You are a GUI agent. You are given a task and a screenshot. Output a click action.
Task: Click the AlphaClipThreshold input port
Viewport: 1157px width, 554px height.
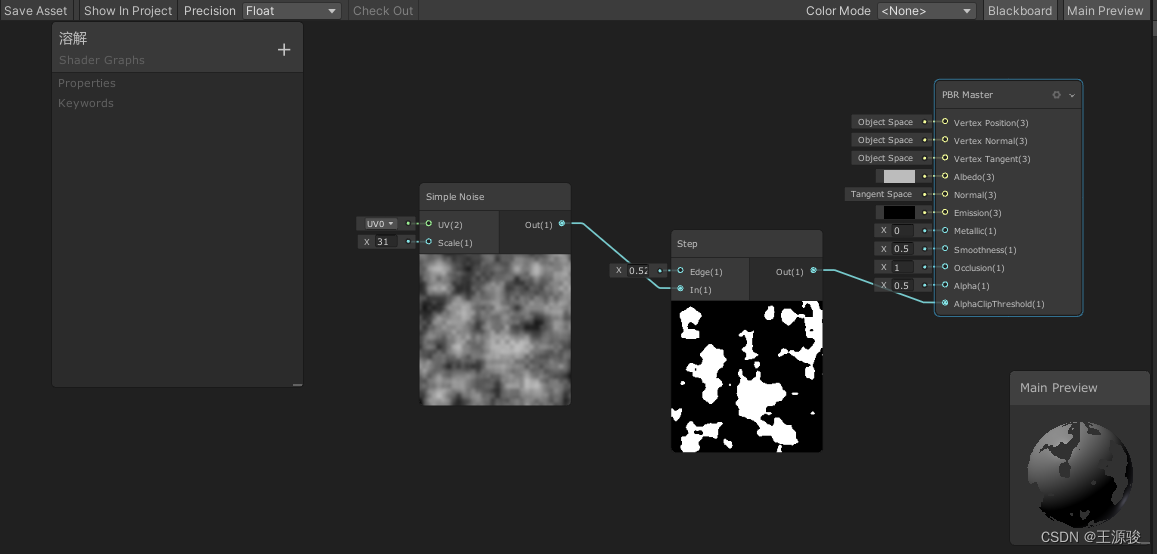pos(945,303)
